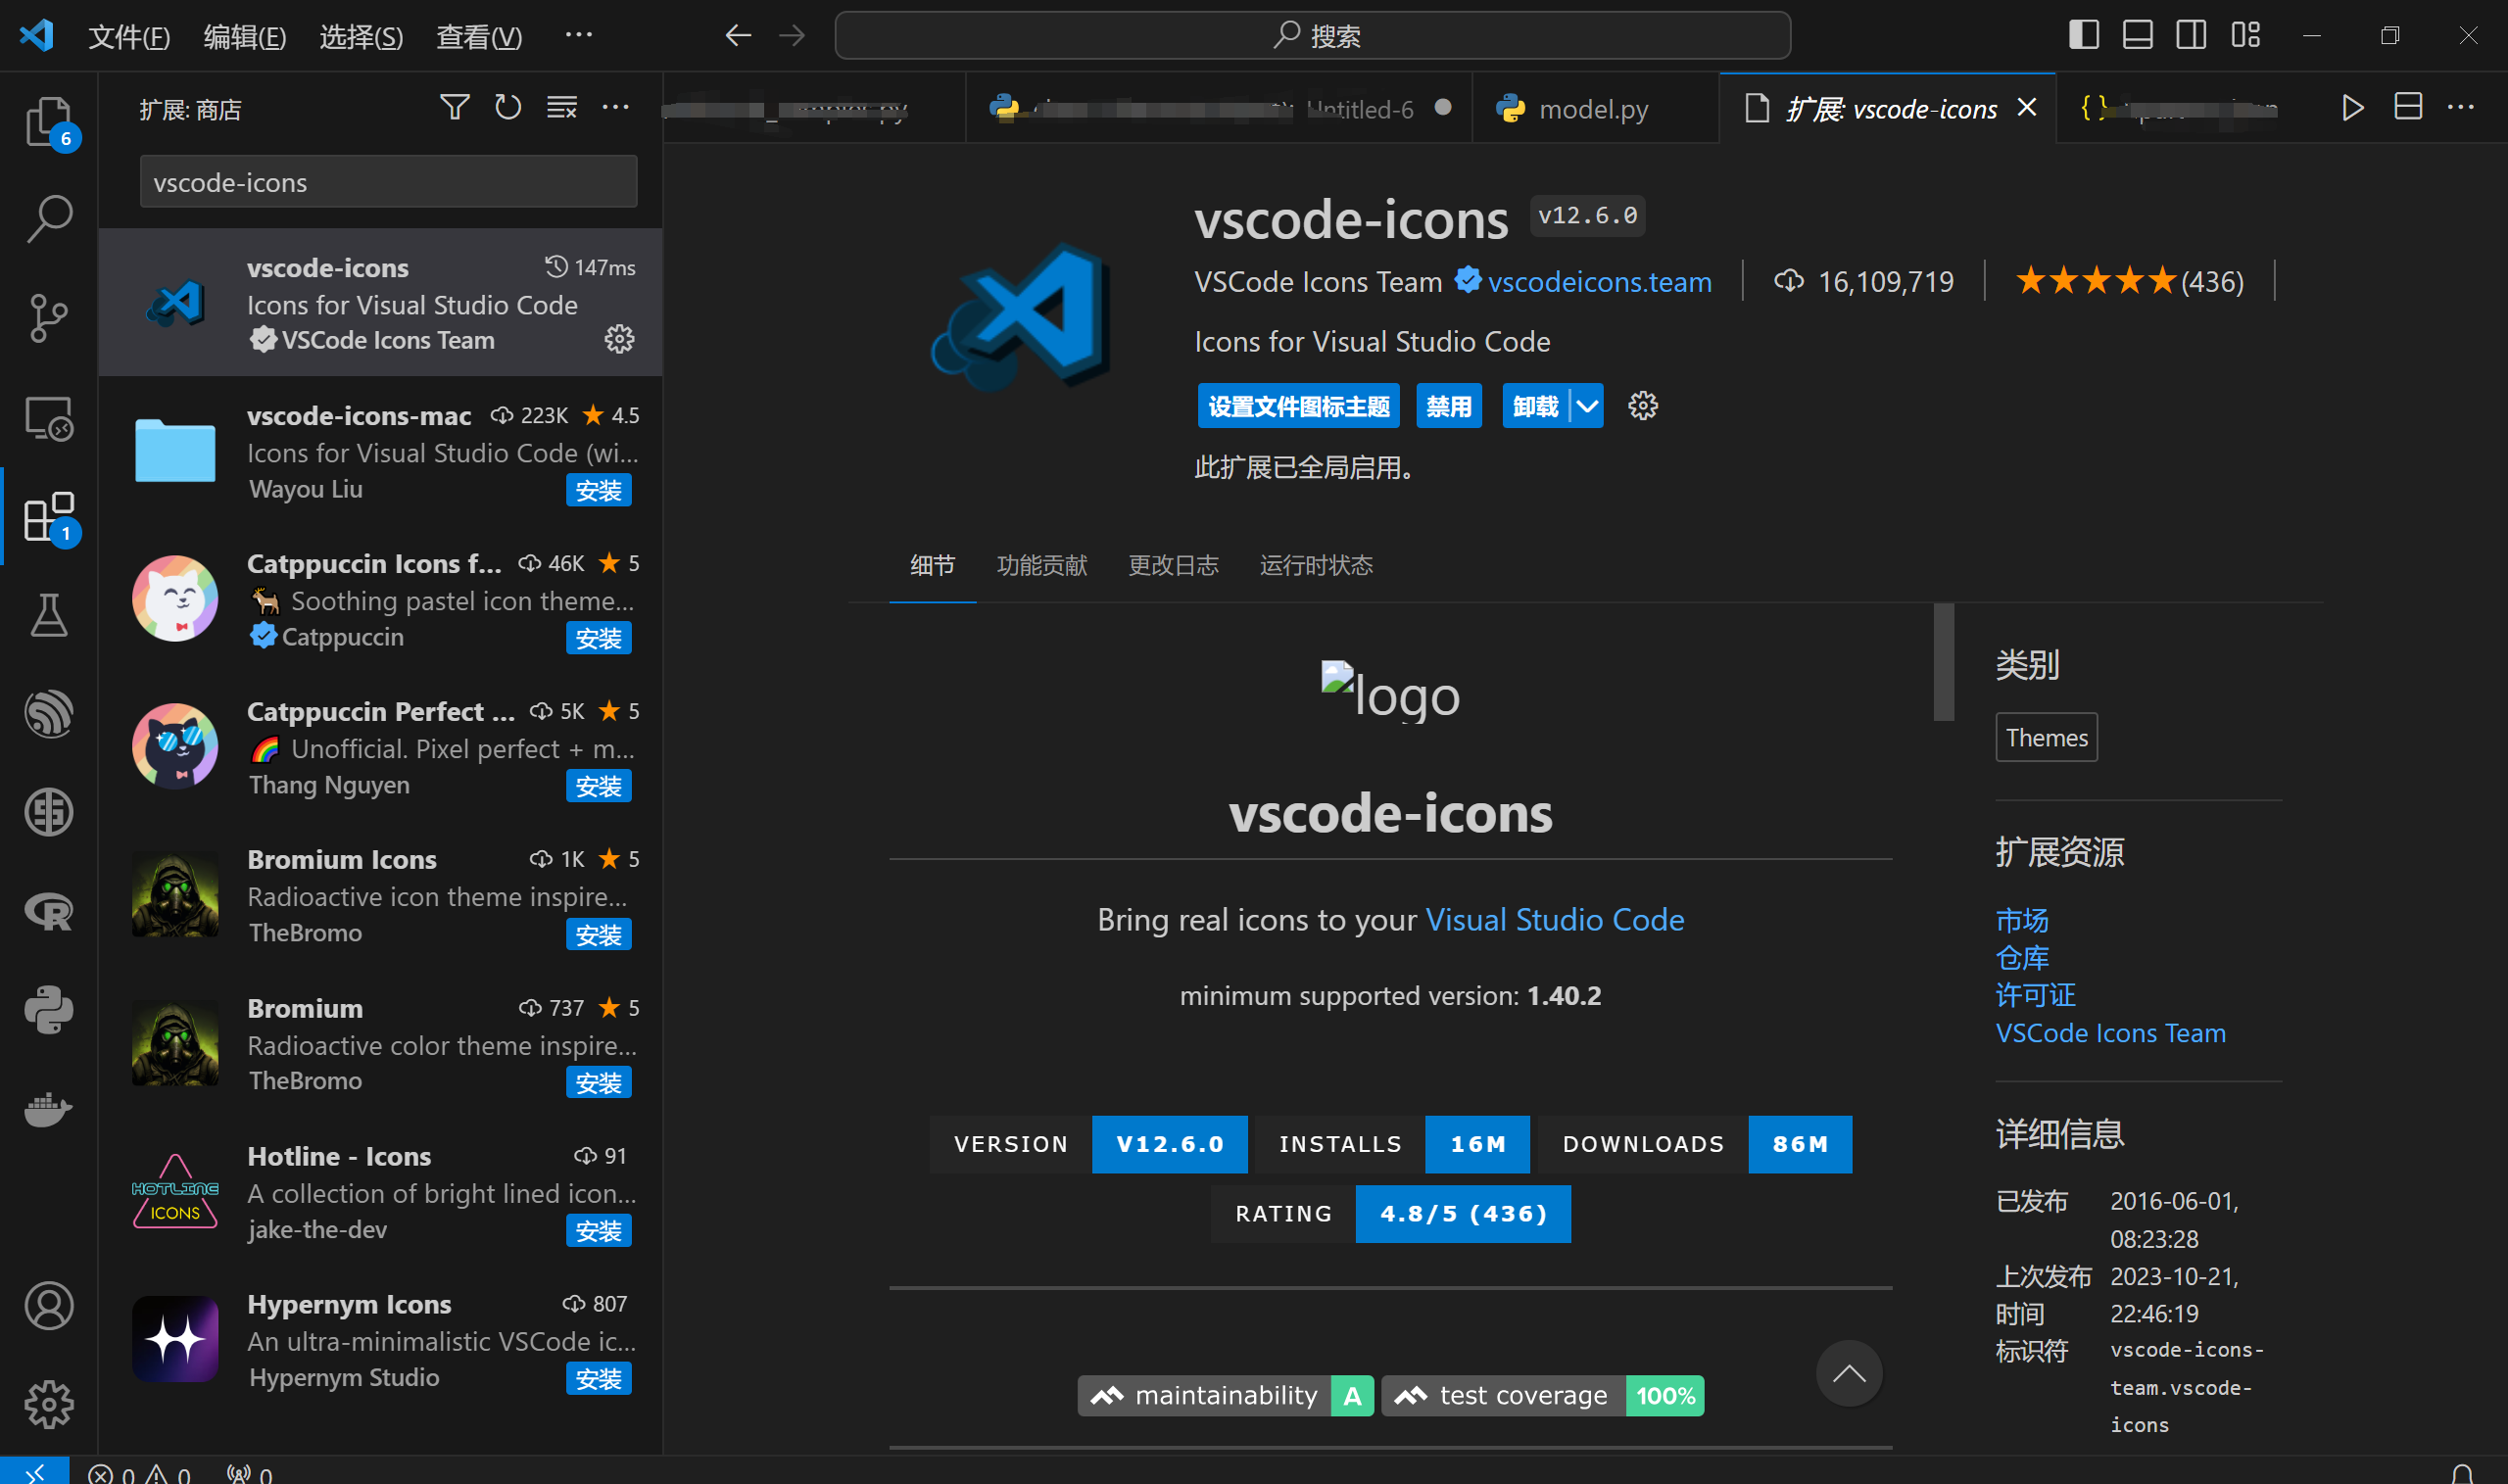Image resolution: width=2508 pixels, height=1484 pixels.
Task: Click the 卸载 uninstall button
Action: pyautogui.click(x=1535, y=406)
